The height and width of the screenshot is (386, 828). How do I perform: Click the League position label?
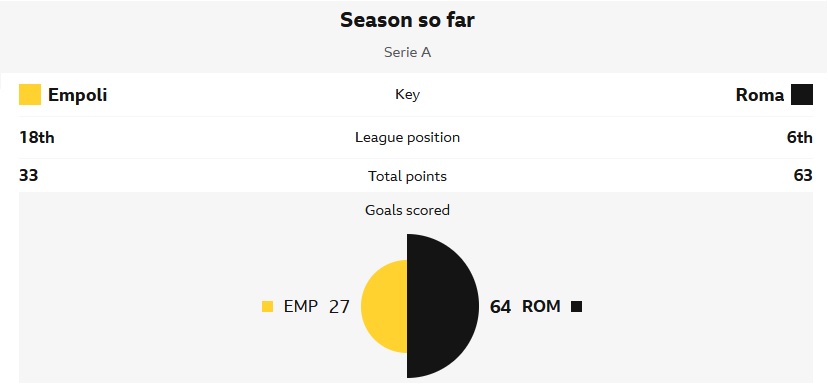(407, 137)
